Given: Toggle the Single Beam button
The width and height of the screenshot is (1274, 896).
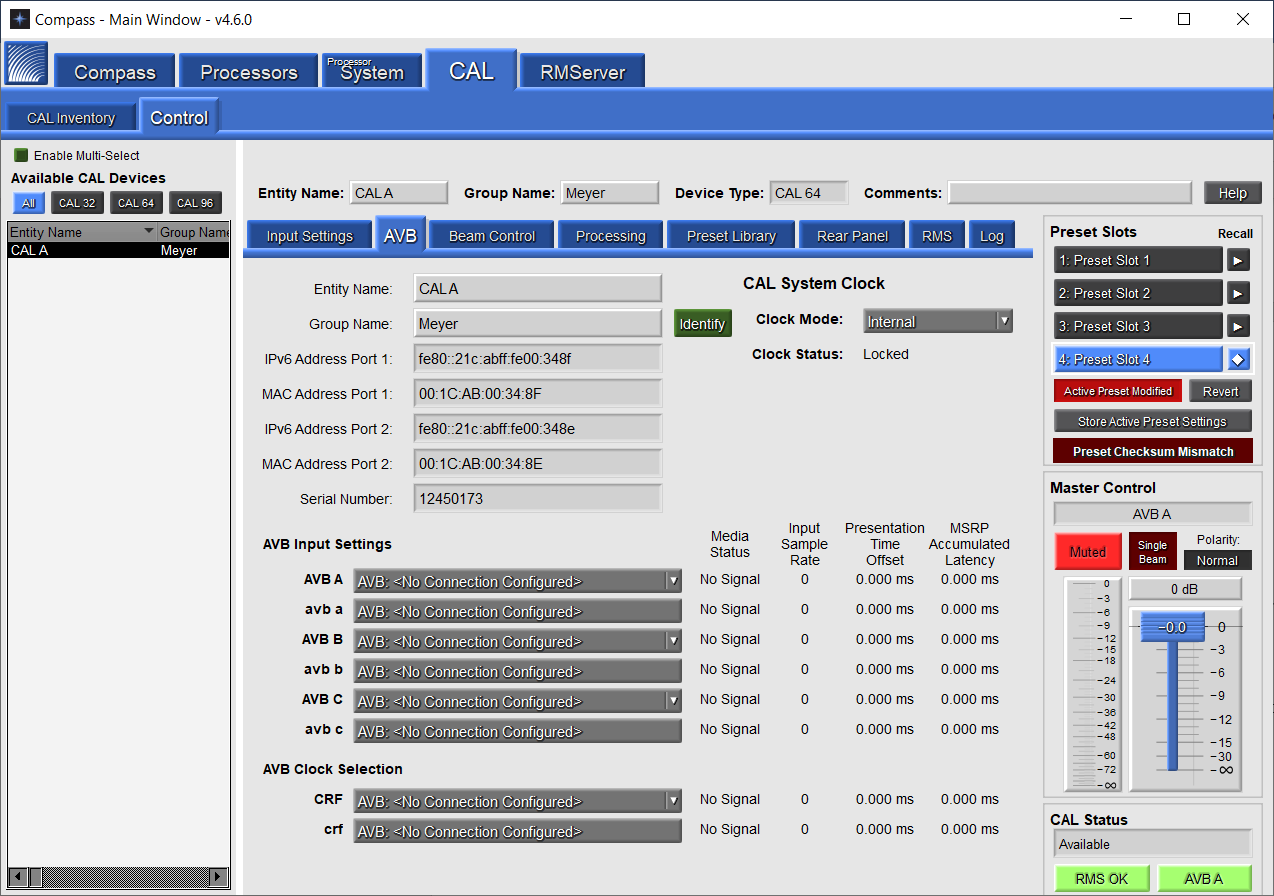Looking at the screenshot, I should pyautogui.click(x=1152, y=551).
